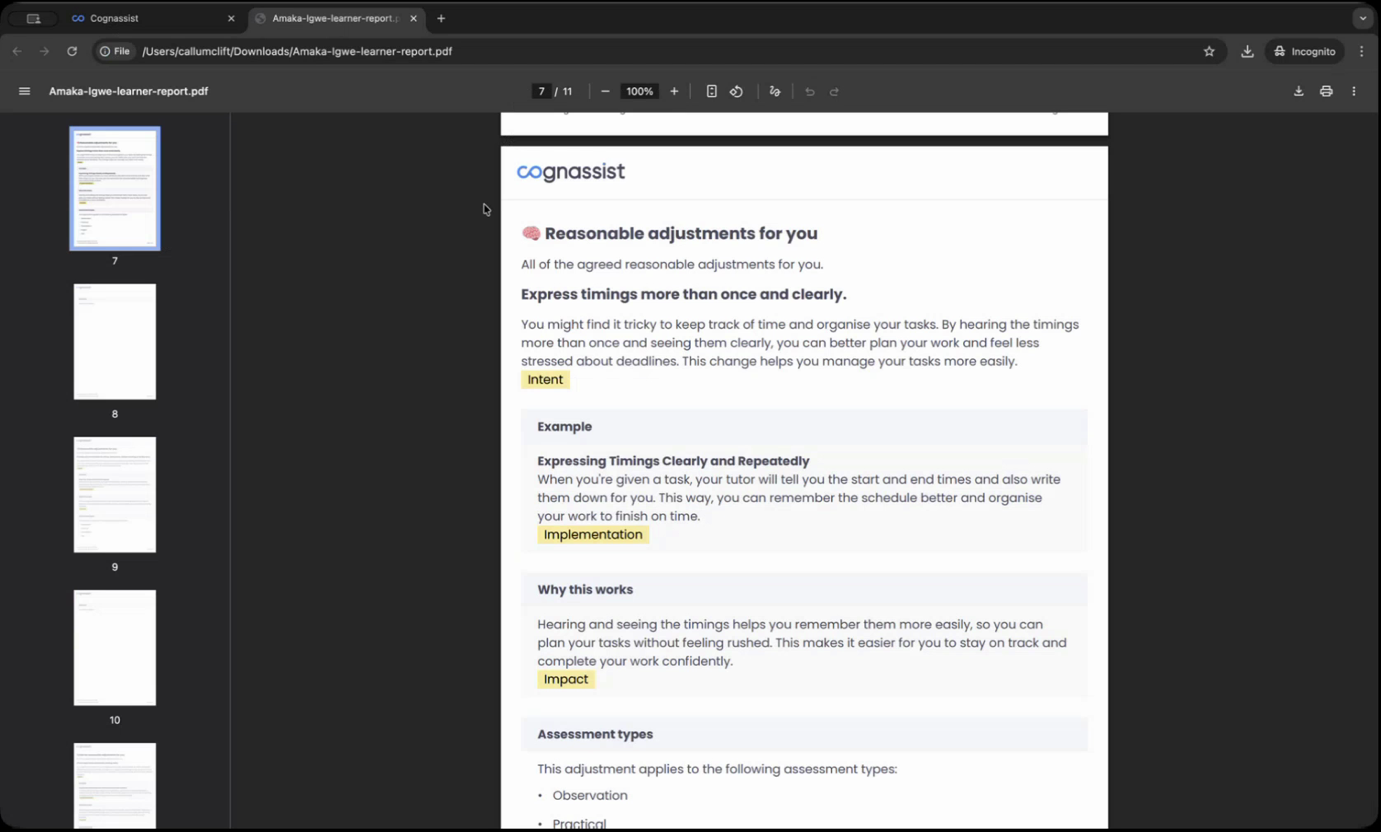1381x832 pixels.
Task: Download the PDF using the viewer's download icon
Action: [1298, 91]
